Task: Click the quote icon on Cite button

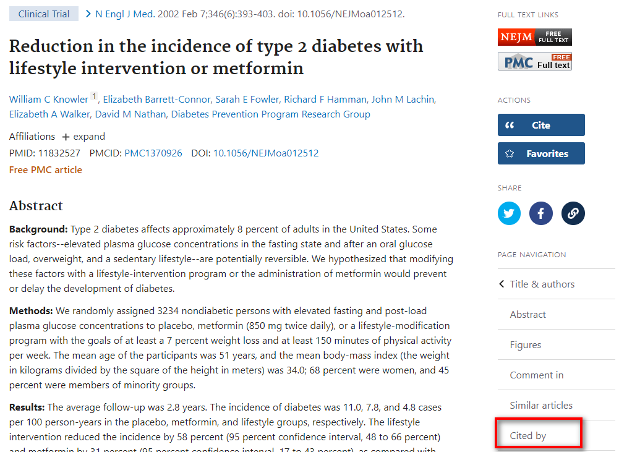Action: tap(510, 125)
